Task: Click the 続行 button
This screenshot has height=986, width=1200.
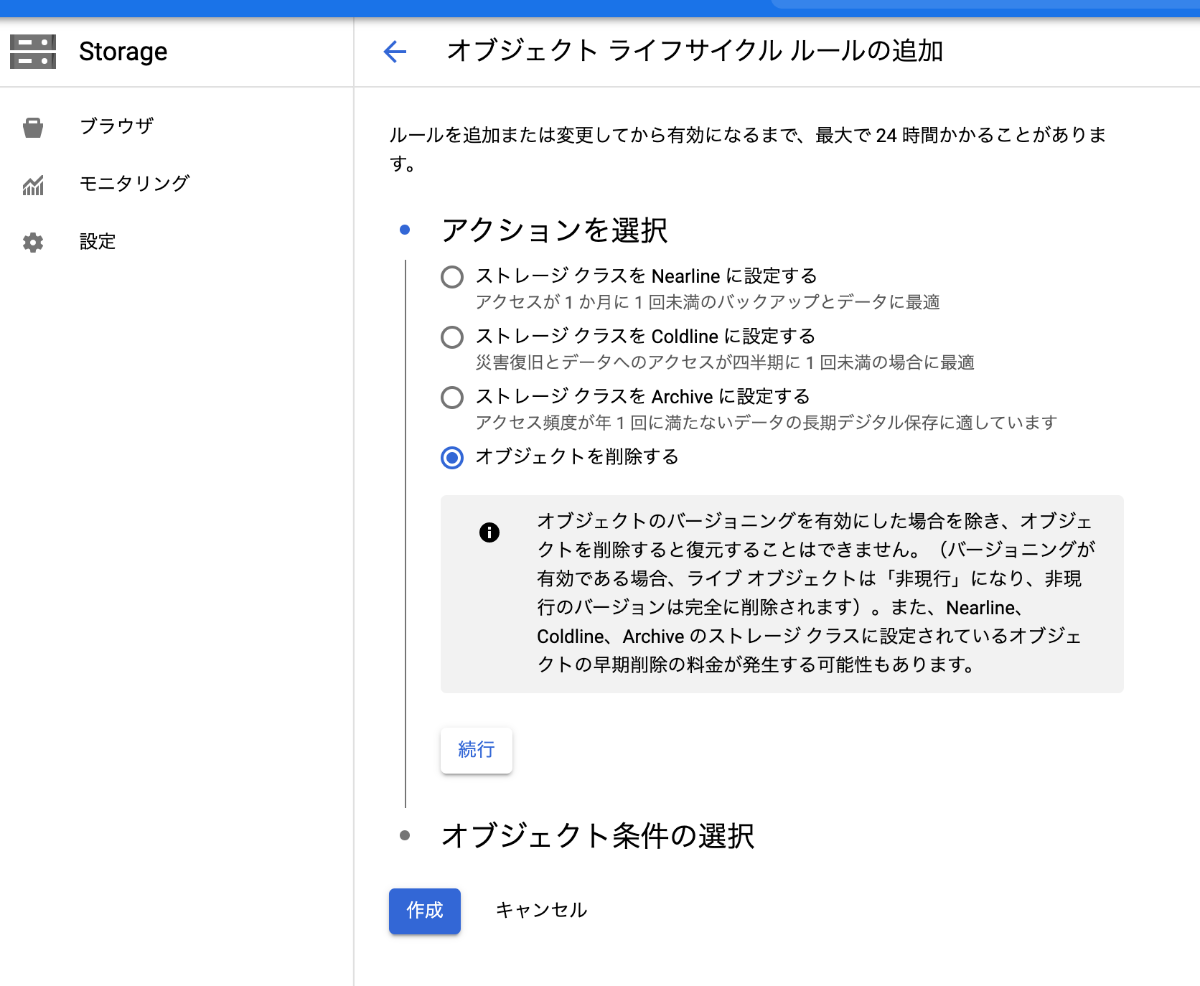Action: [x=476, y=750]
